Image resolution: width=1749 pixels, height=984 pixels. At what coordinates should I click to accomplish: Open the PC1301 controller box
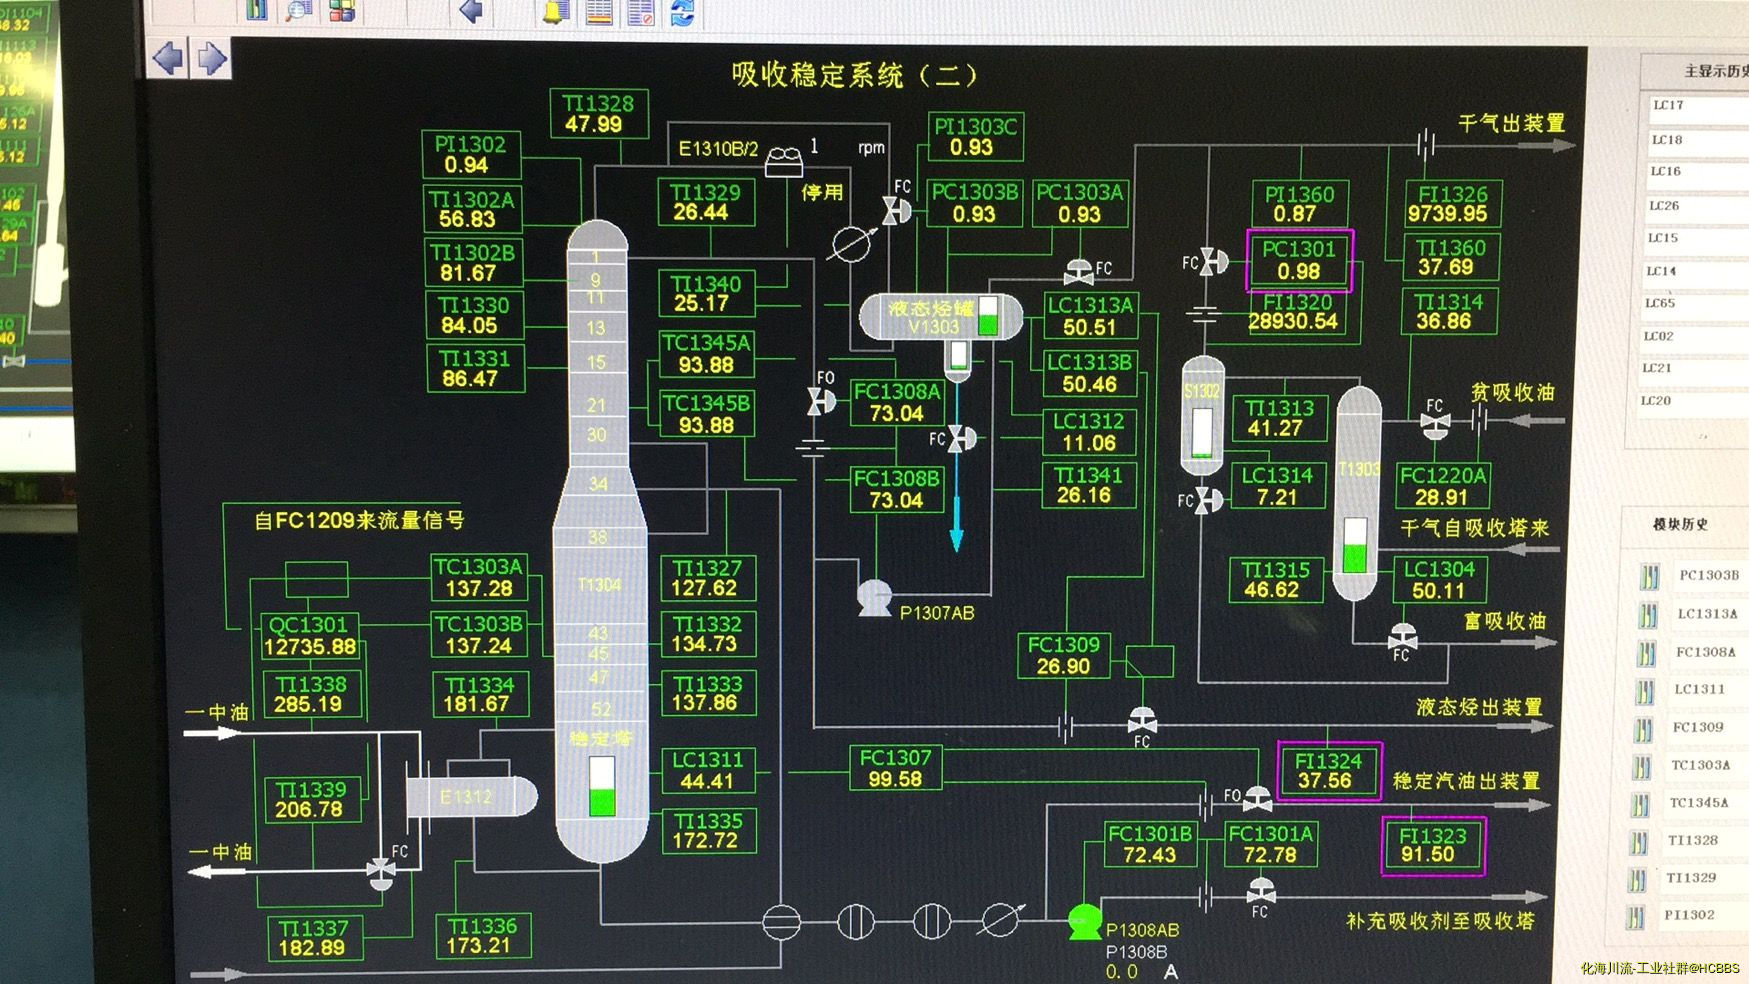[1299, 260]
